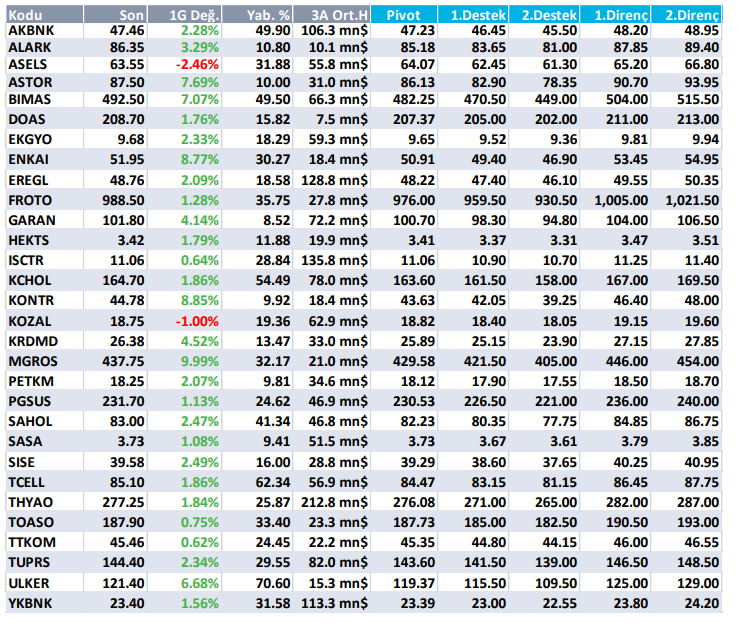Select the AKBNK stock code
Image resolution: width=741 pixels, height=626 pixels.
pyautogui.click(x=29, y=32)
